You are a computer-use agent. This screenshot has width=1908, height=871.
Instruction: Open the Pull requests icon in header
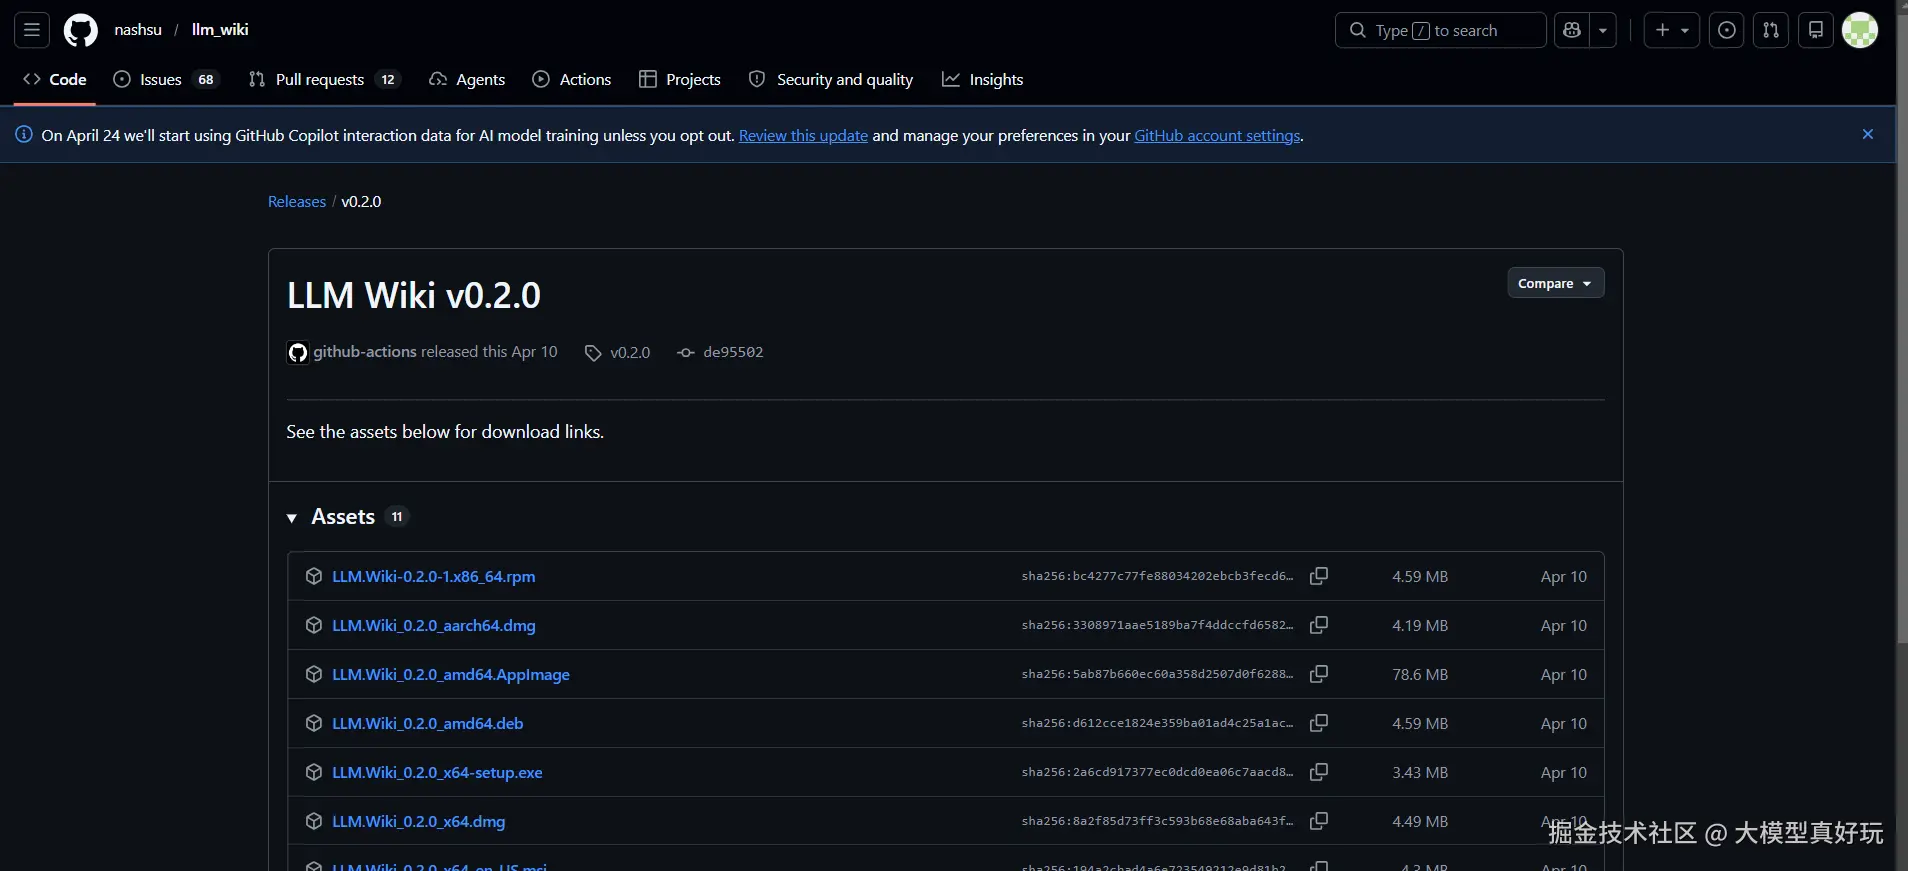click(1771, 30)
